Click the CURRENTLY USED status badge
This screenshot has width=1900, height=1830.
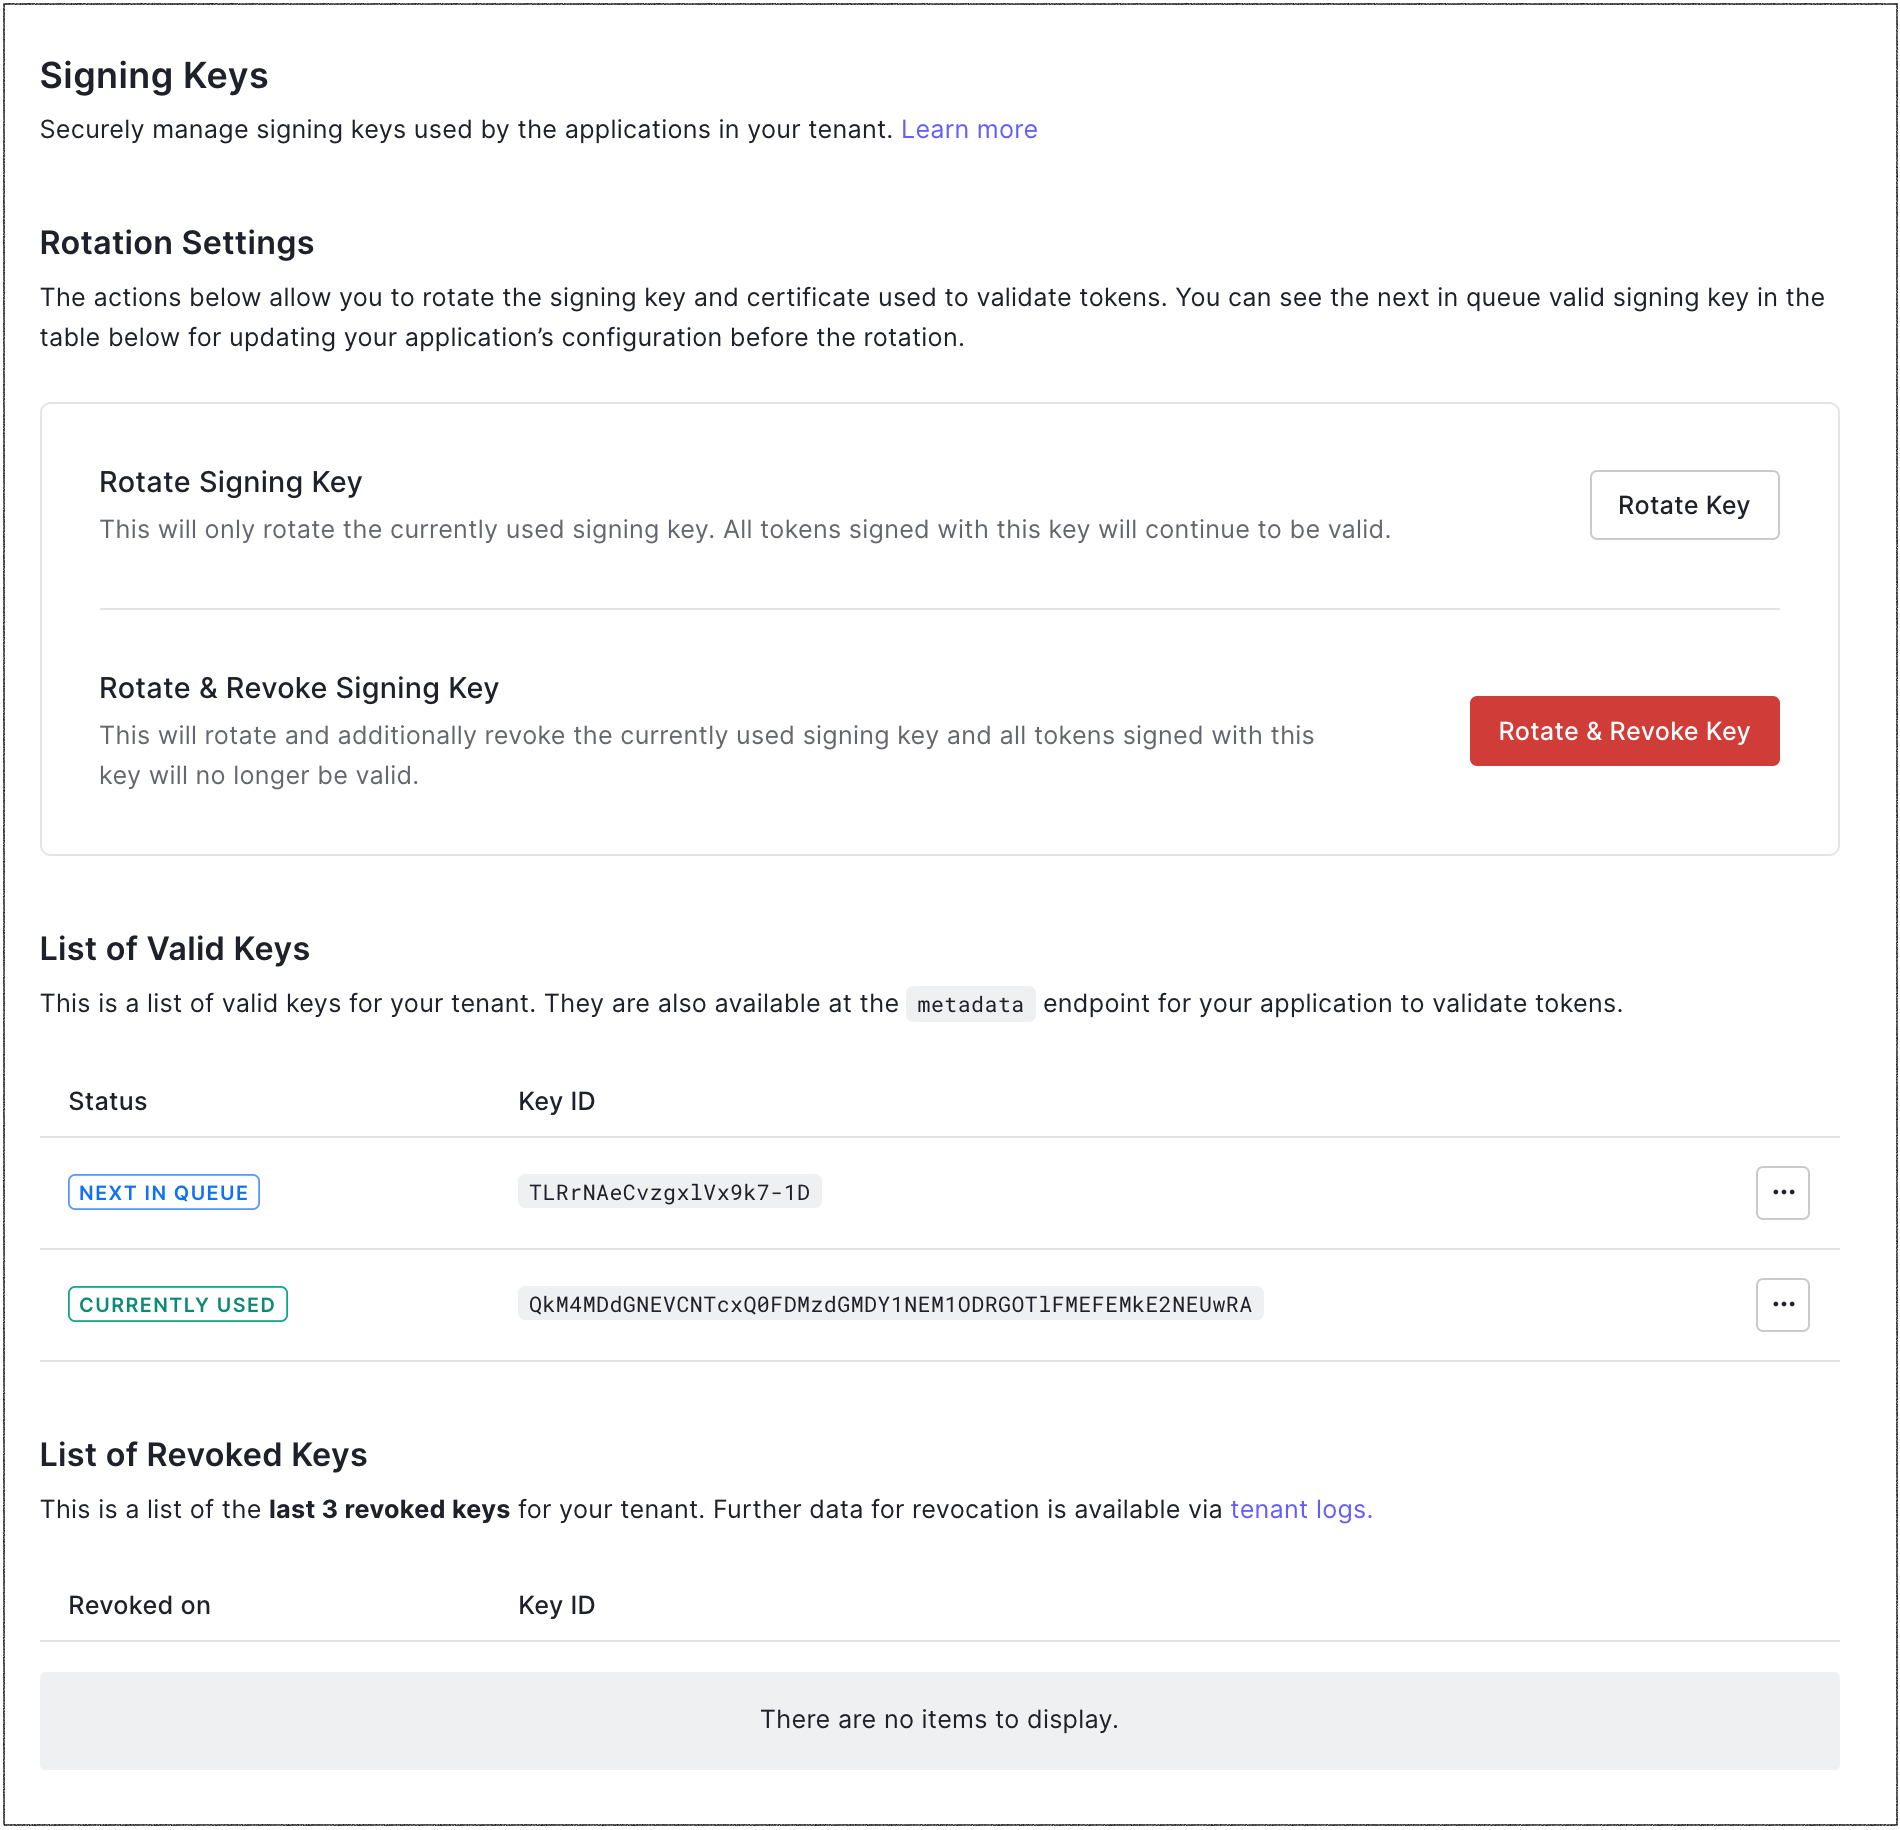177,1304
